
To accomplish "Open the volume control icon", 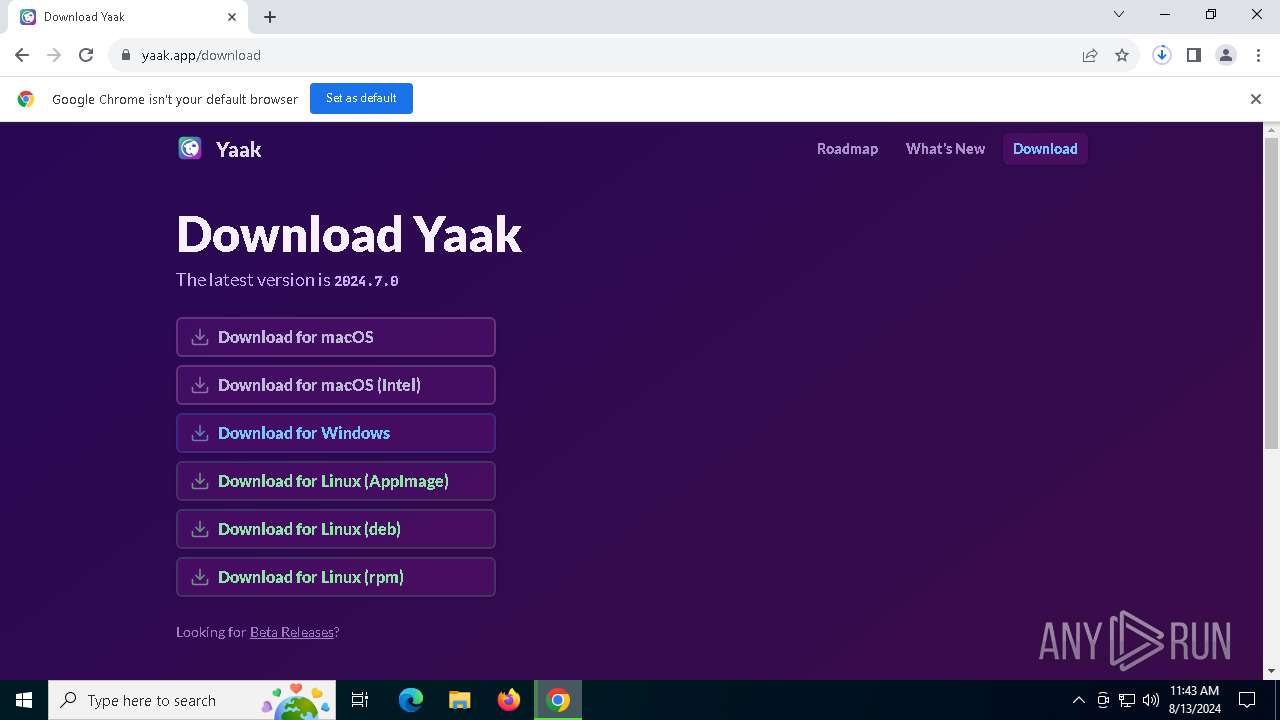I will 1151,700.
